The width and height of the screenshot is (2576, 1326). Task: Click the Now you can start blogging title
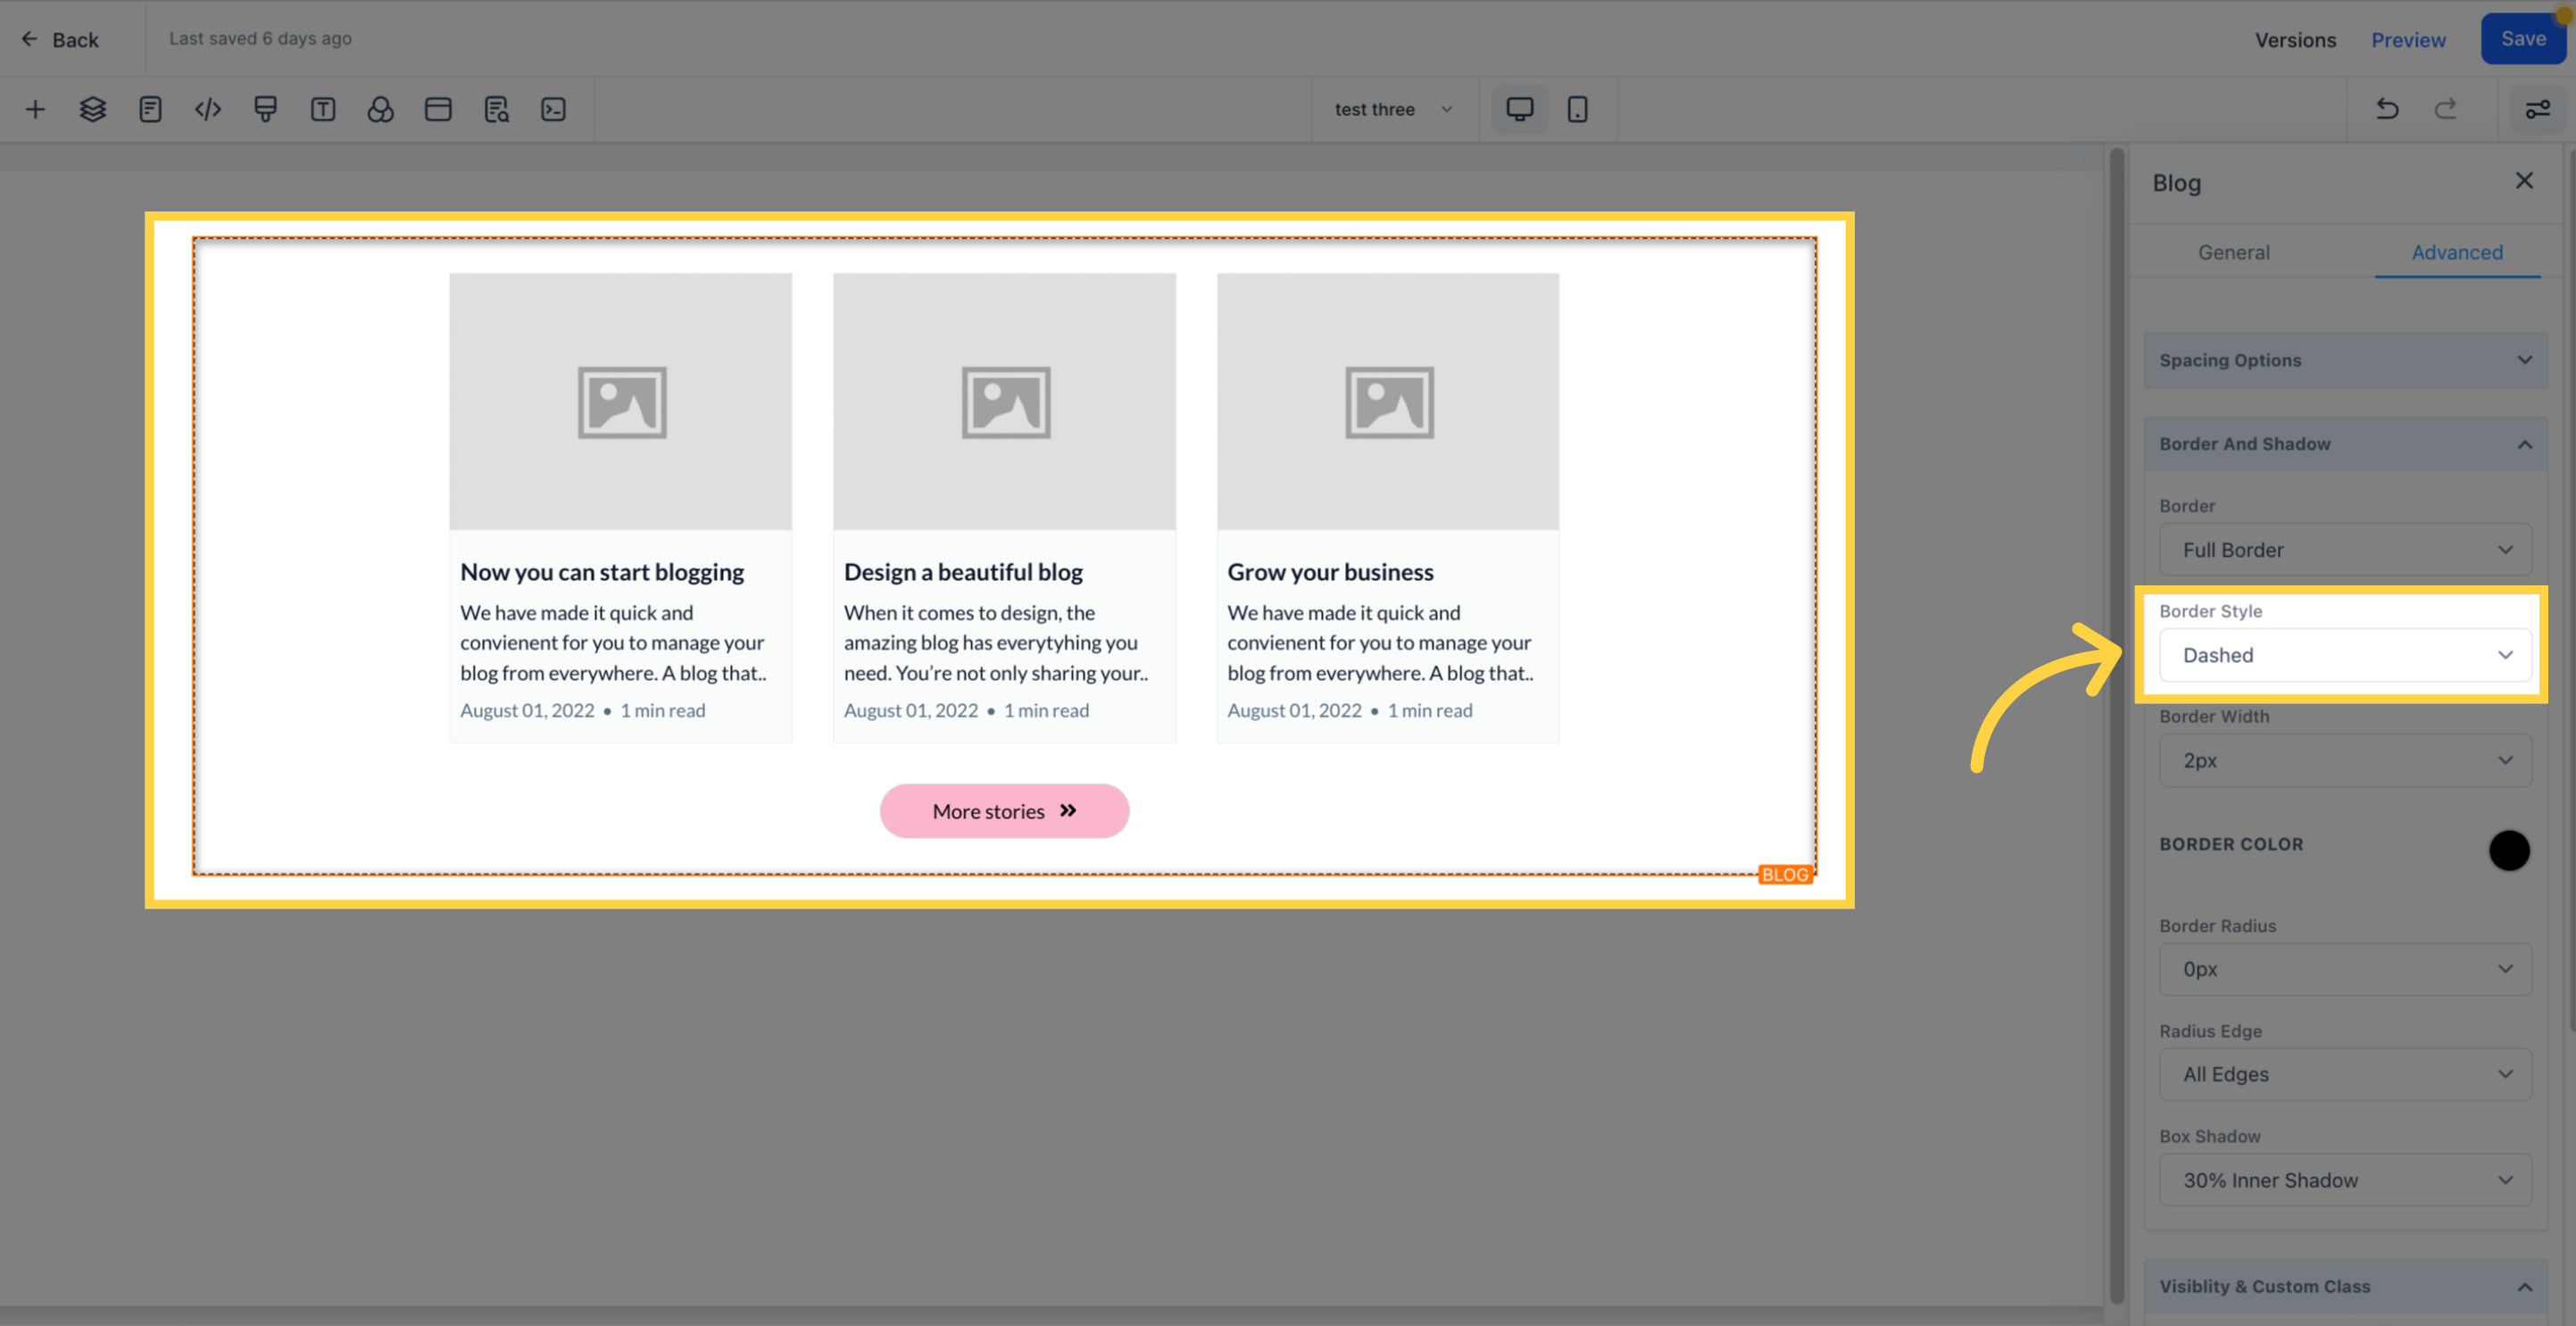602,572
